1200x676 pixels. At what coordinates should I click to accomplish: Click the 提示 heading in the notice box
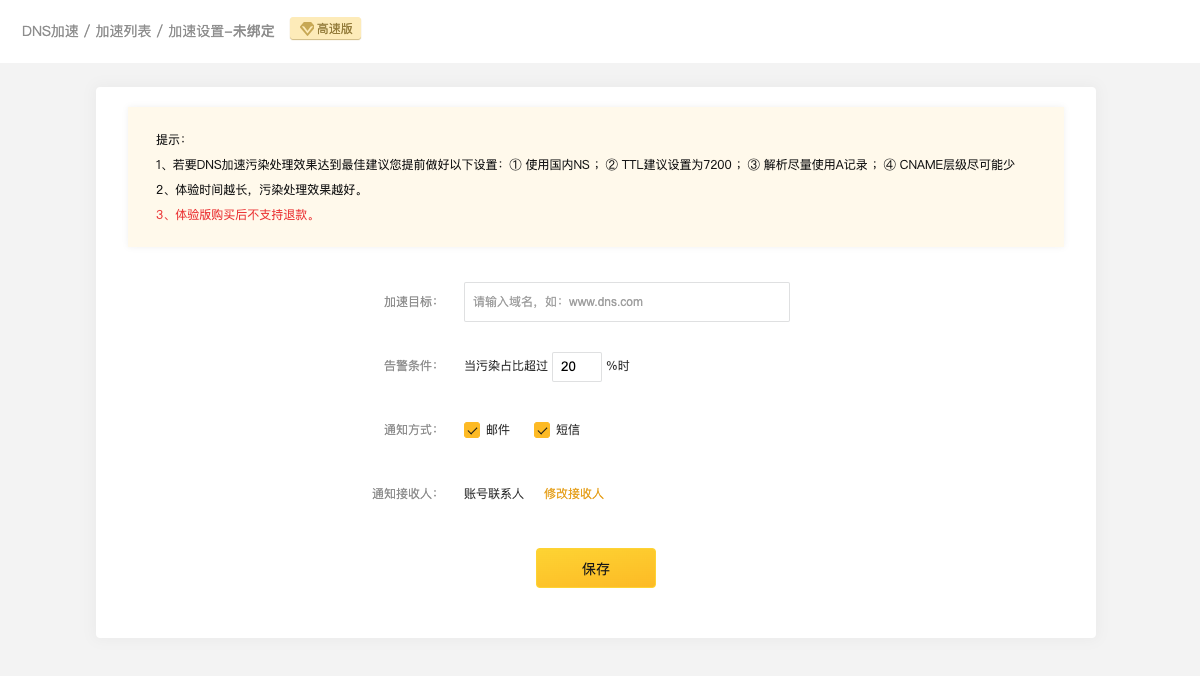point(170,140)
